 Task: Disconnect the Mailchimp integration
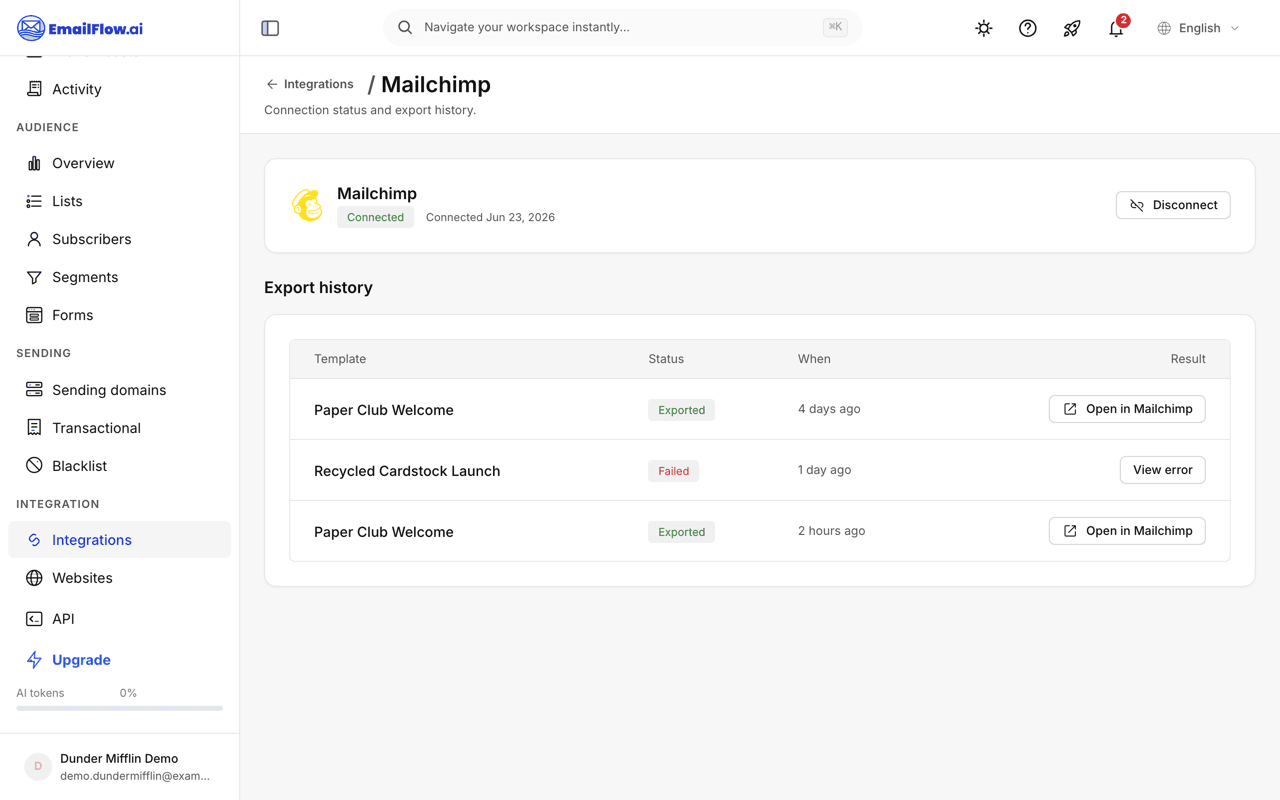pos(1173,205)
